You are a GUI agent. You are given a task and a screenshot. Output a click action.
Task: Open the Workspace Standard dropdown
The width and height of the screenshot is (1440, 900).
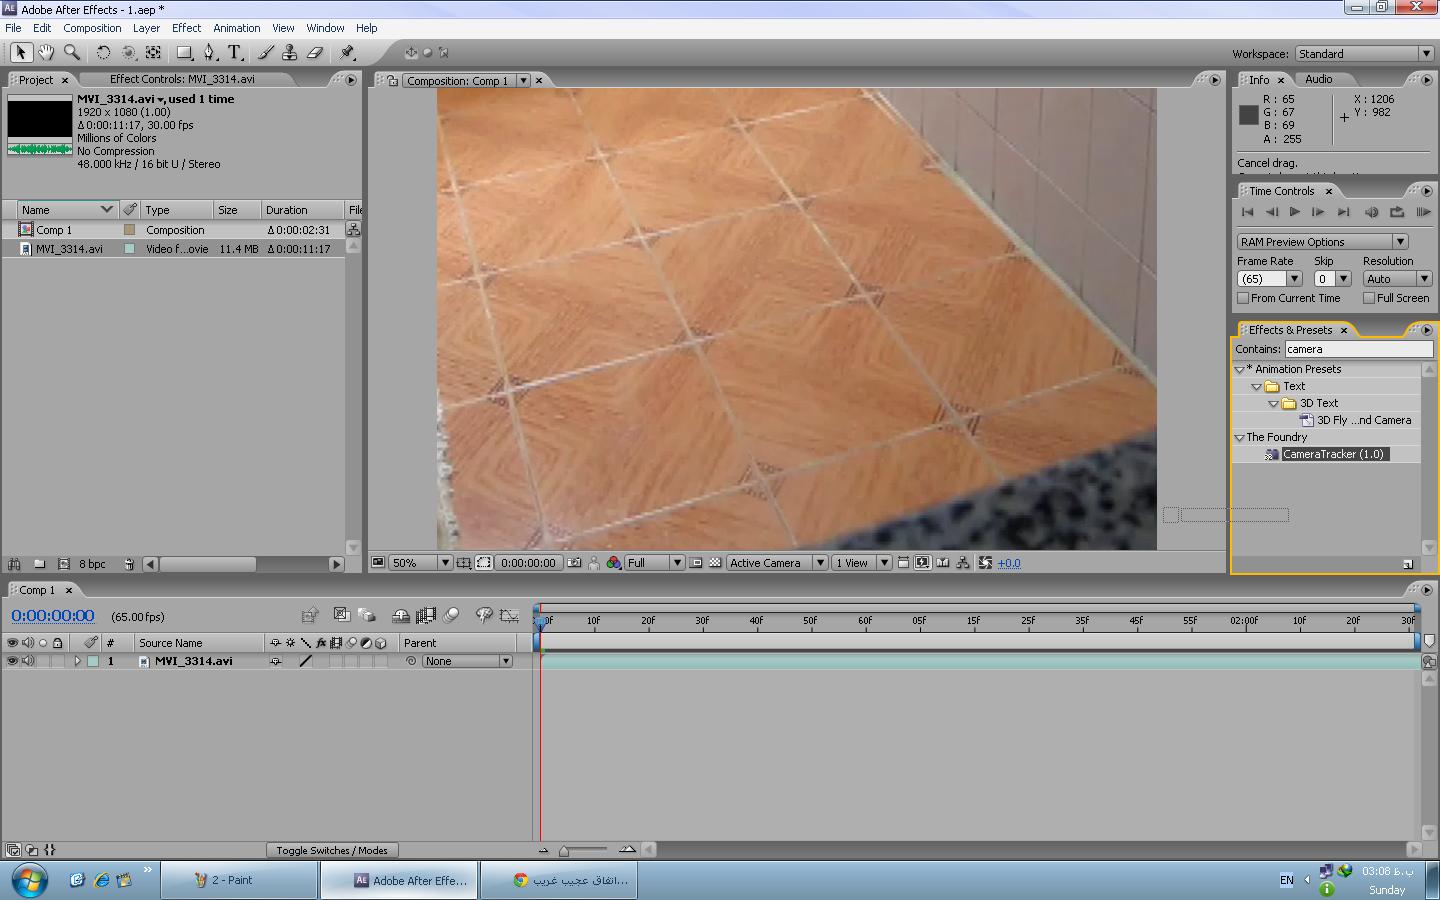(x=1365, y=54)
